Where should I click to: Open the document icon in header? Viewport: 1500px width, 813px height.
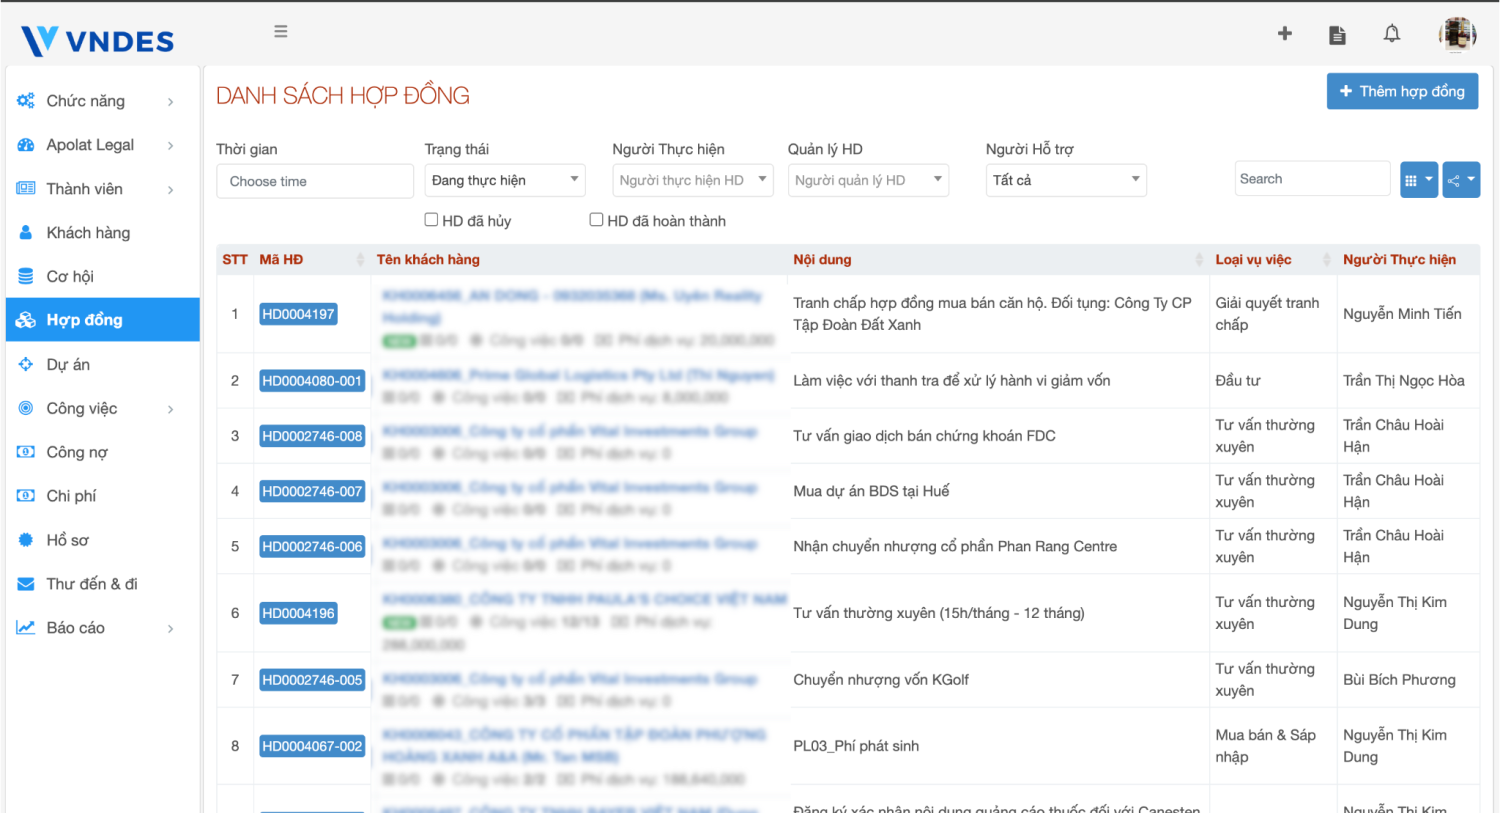pos(1337,35)
